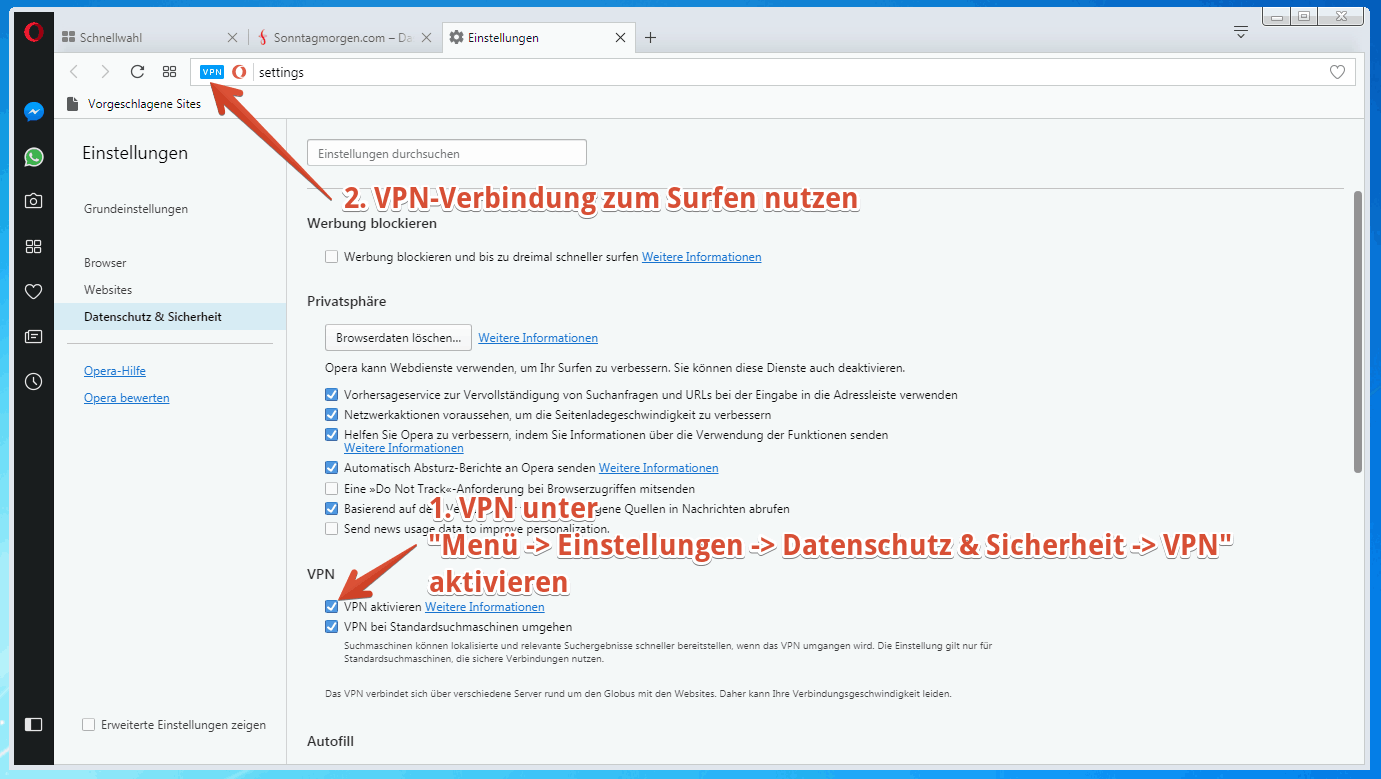This screenshot has height=779, width=1381.
Task: Toggle Helfen Sie Opera zu verbessern checkbox
Action: [x=332, y=435]
